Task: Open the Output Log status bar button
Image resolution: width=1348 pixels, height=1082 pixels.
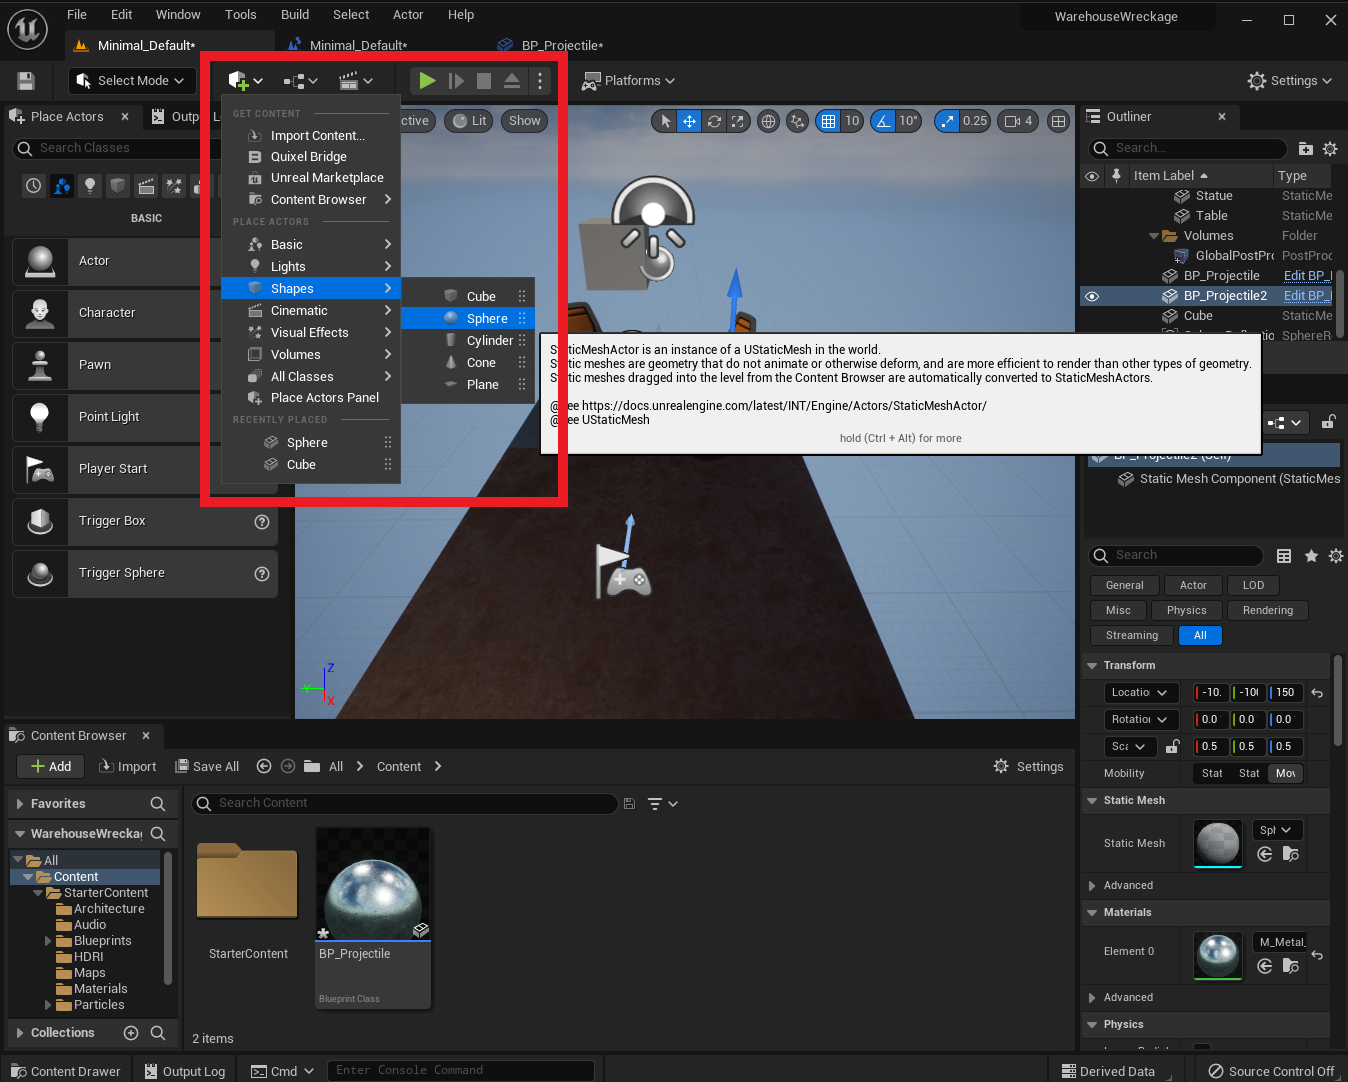Action: [185, 1071]
